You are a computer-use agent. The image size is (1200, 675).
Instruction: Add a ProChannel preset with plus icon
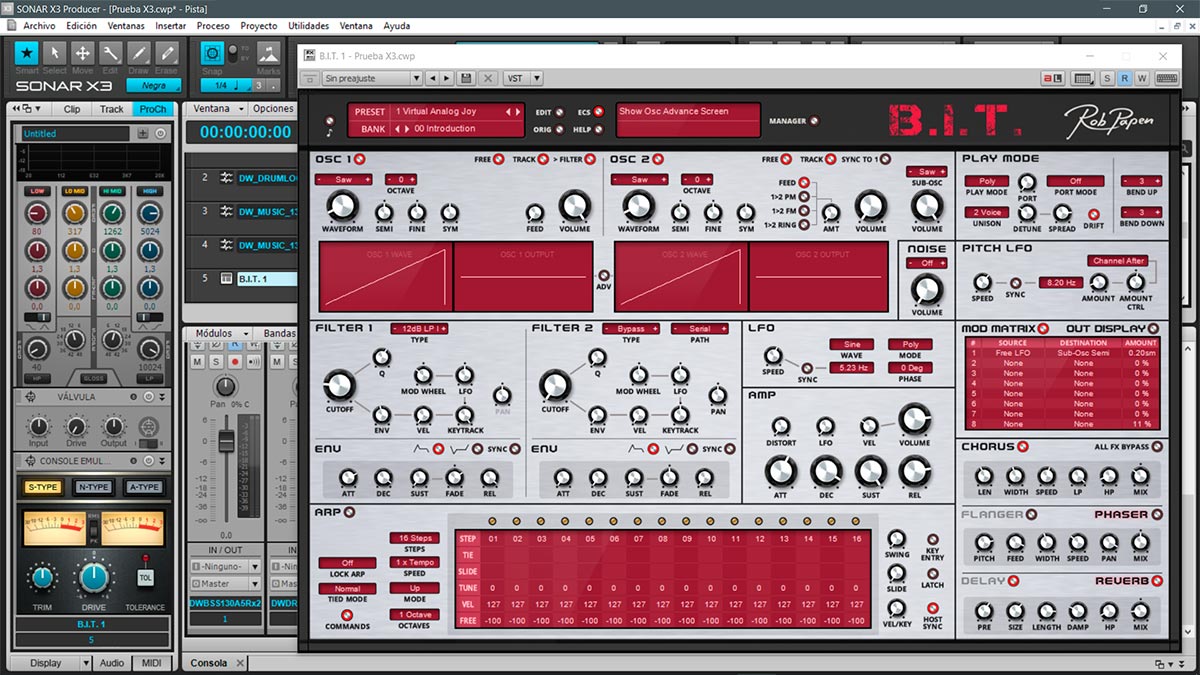click(x=143, y=133)
